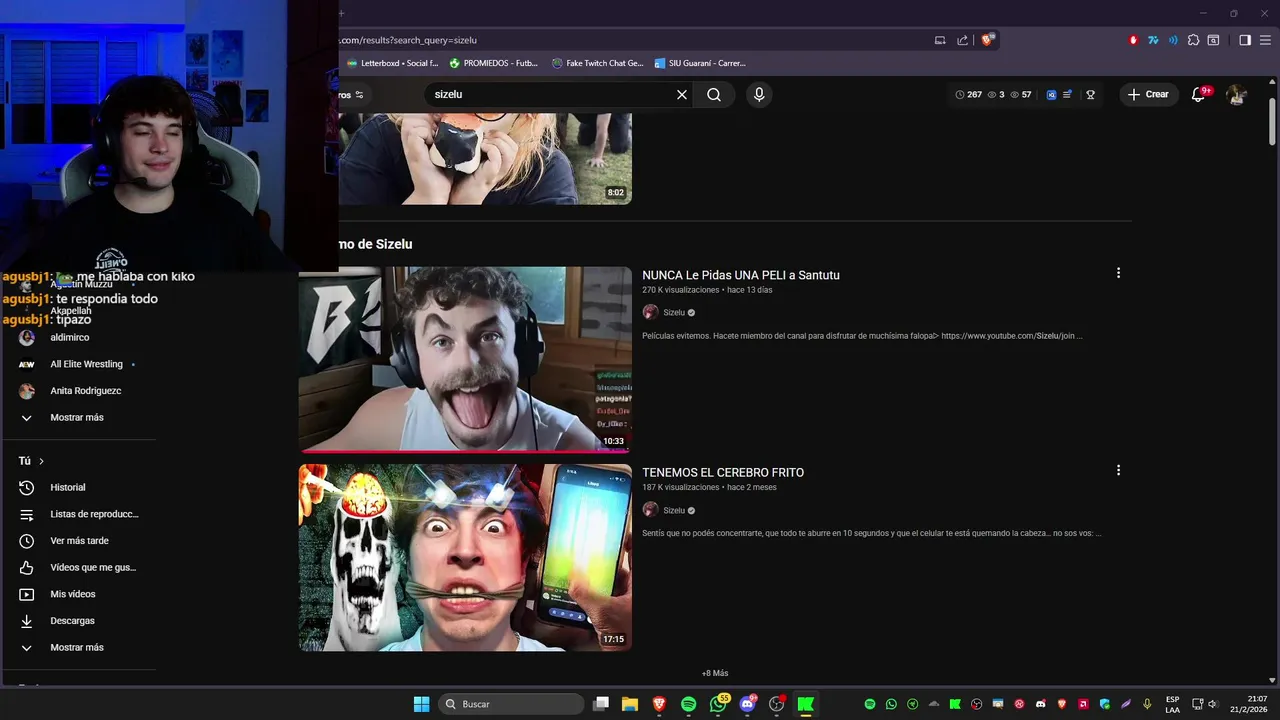Open the 8:02 video thumbnail at top
Image resolution: width=1280 pixels, height=720 pixels.
[484, 159]
